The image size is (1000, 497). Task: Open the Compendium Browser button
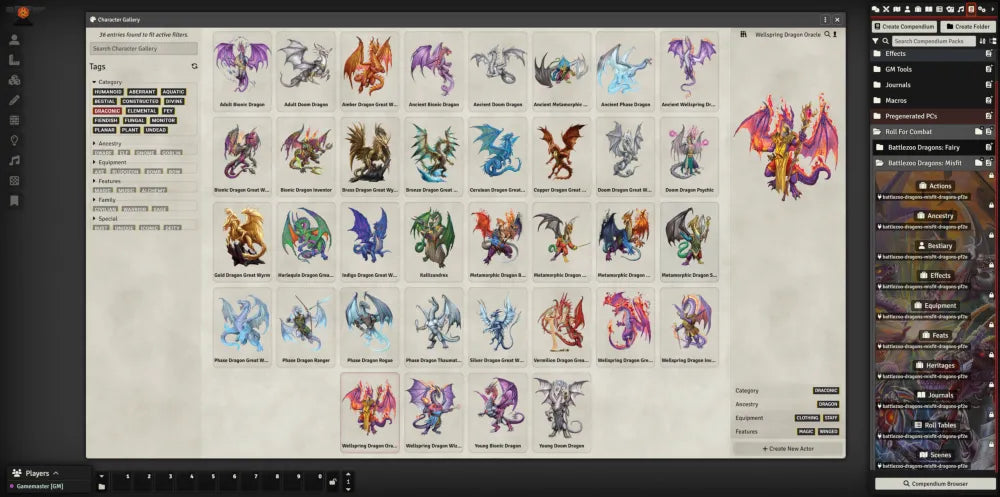click(933, 484)
